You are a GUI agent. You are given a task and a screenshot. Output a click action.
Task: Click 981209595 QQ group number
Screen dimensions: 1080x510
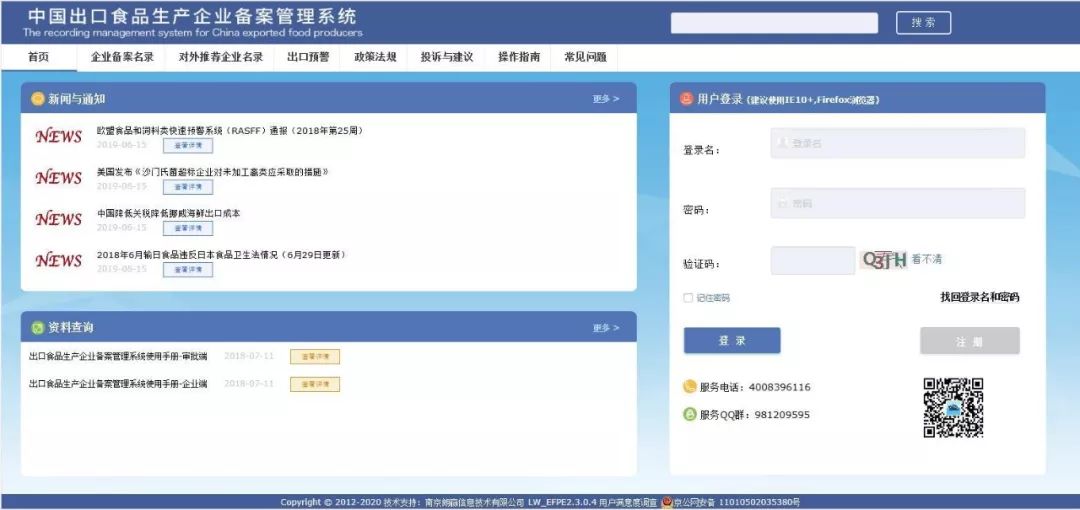click(x=782, y=415)
